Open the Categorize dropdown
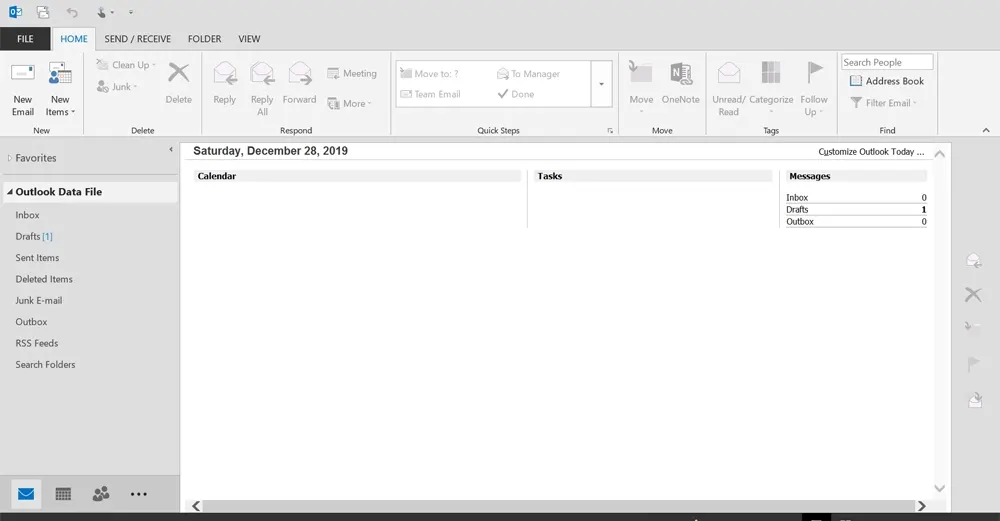Image resolution: width=1000 pixels, height=521 pixels. tap(771, 88)
